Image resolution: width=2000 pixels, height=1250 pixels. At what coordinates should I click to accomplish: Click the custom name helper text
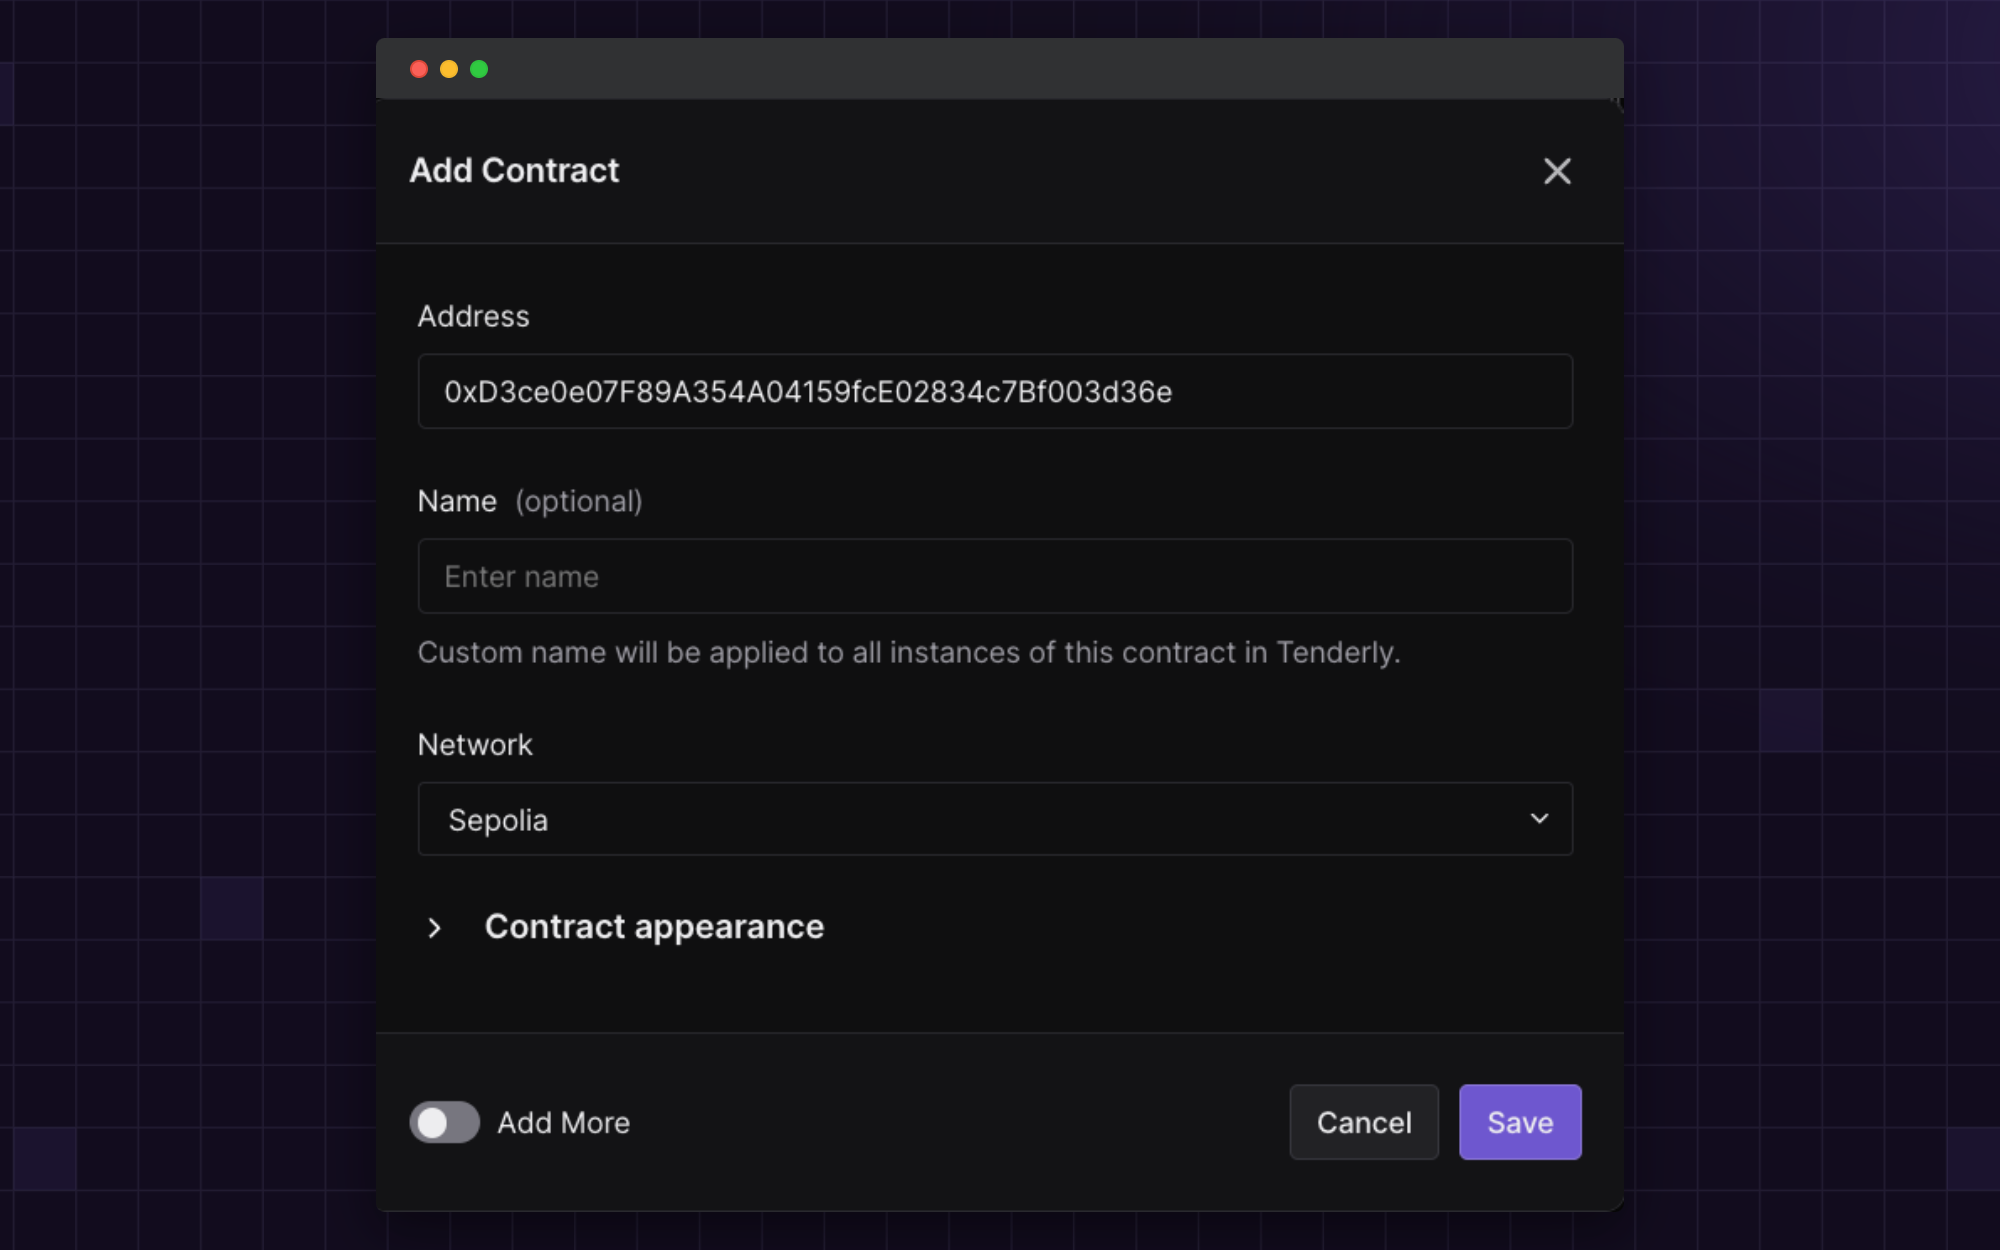(908, 653)
